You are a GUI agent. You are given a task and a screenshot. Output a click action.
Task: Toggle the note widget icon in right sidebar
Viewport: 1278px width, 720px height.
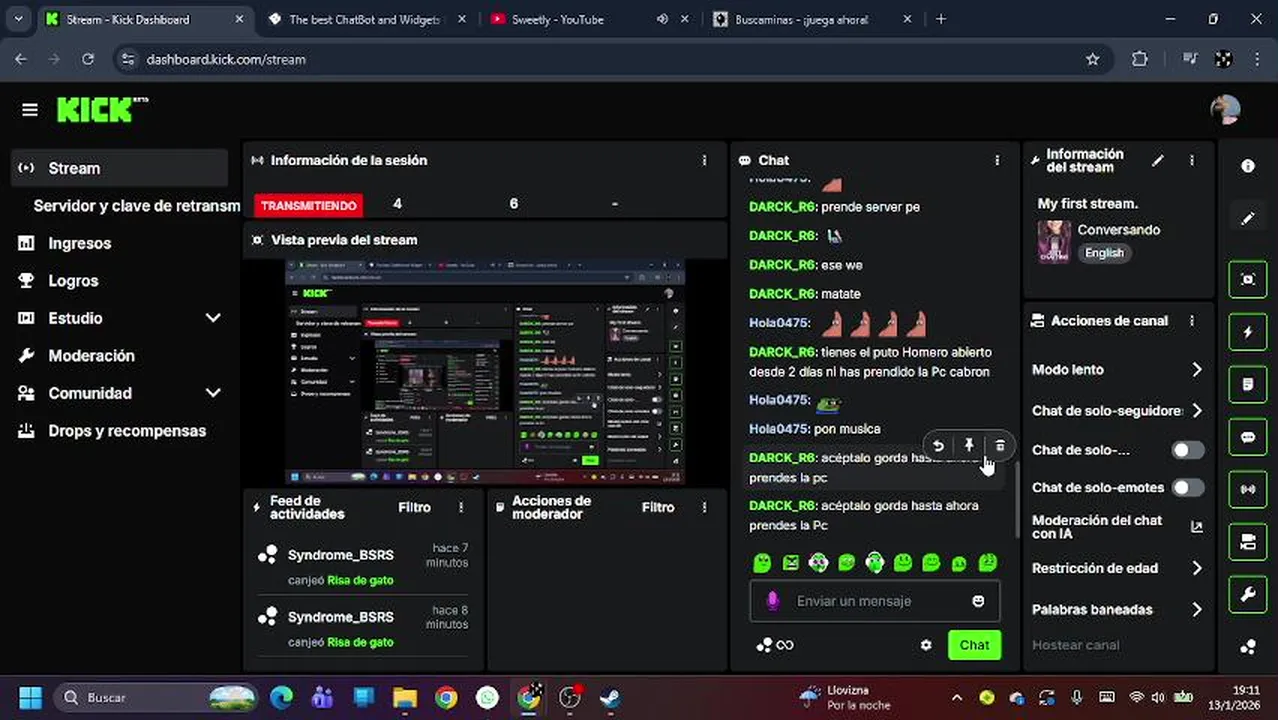point(1247,384)
